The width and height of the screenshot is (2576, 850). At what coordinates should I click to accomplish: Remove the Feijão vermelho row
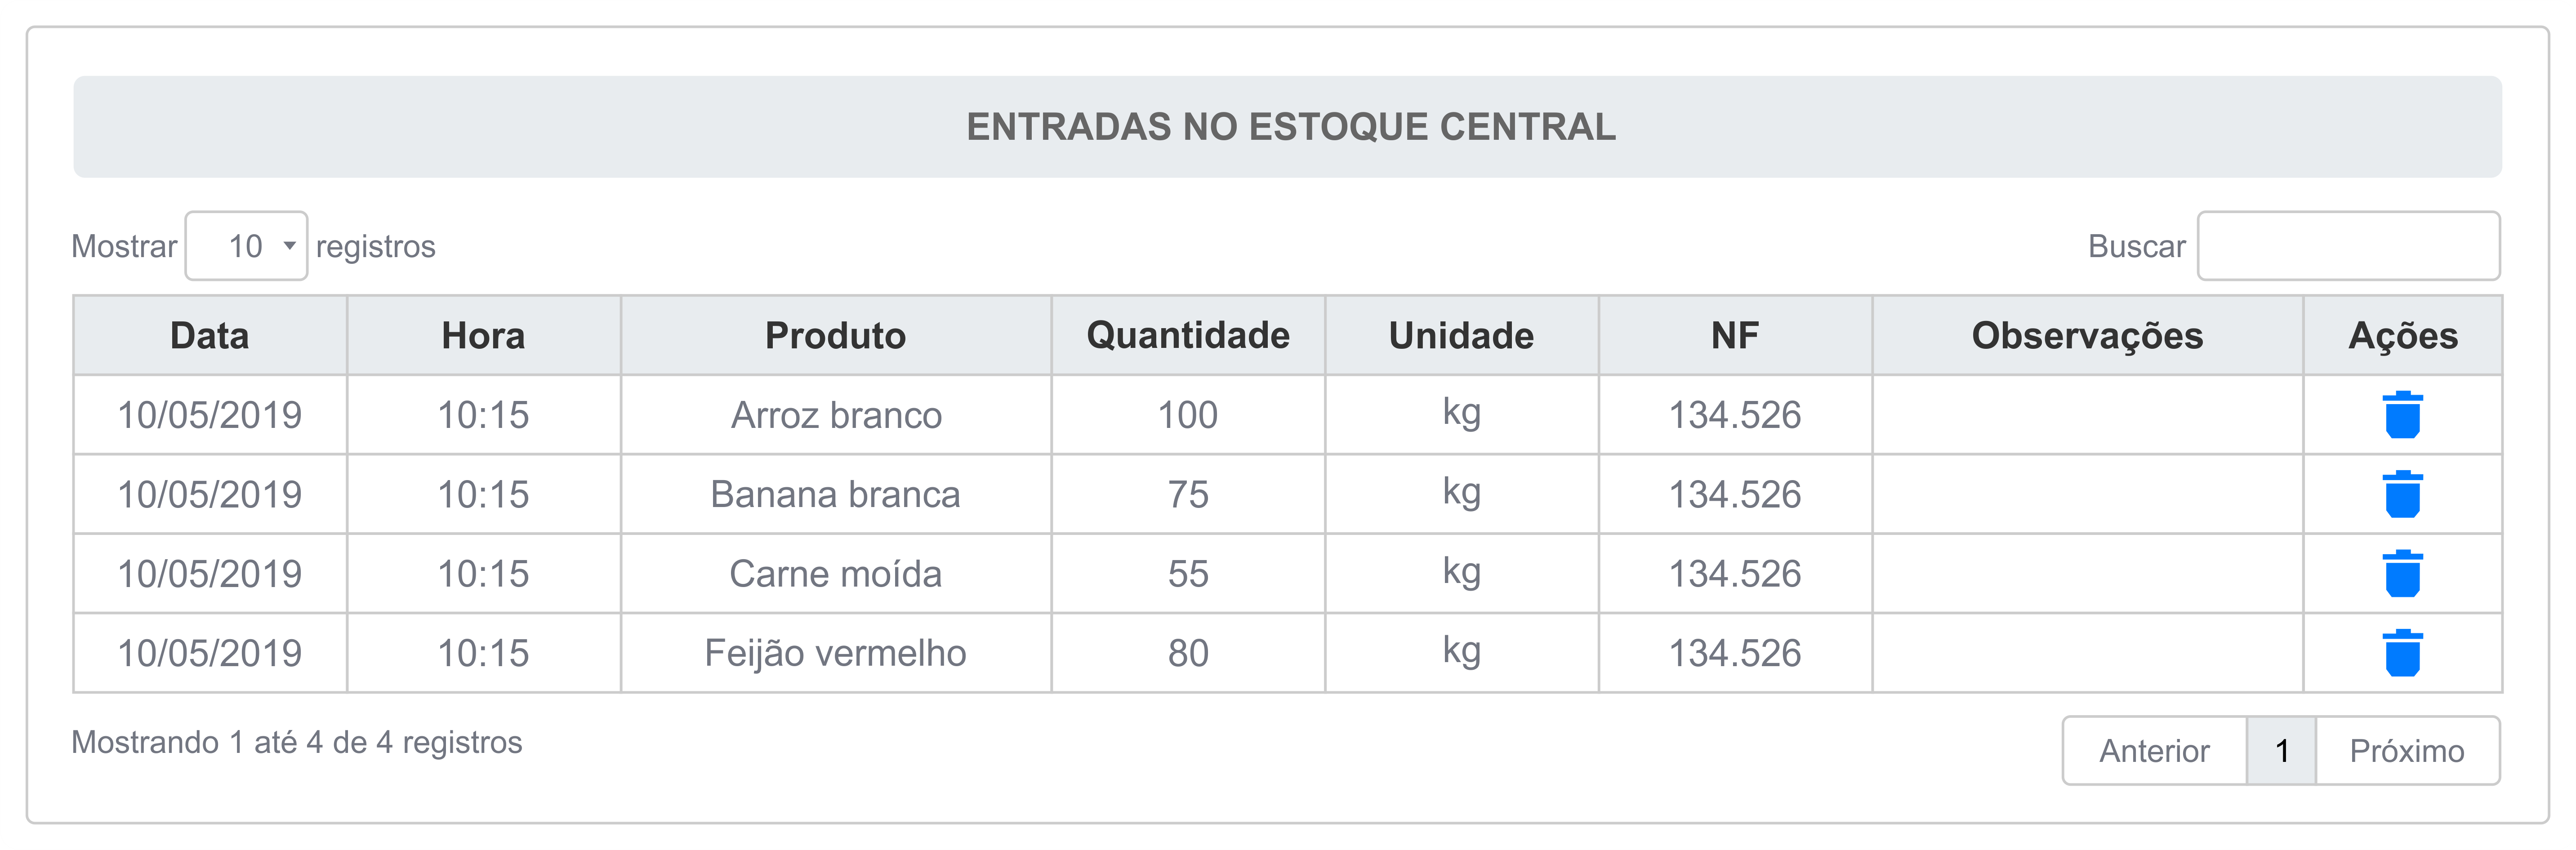point(2402,653)
